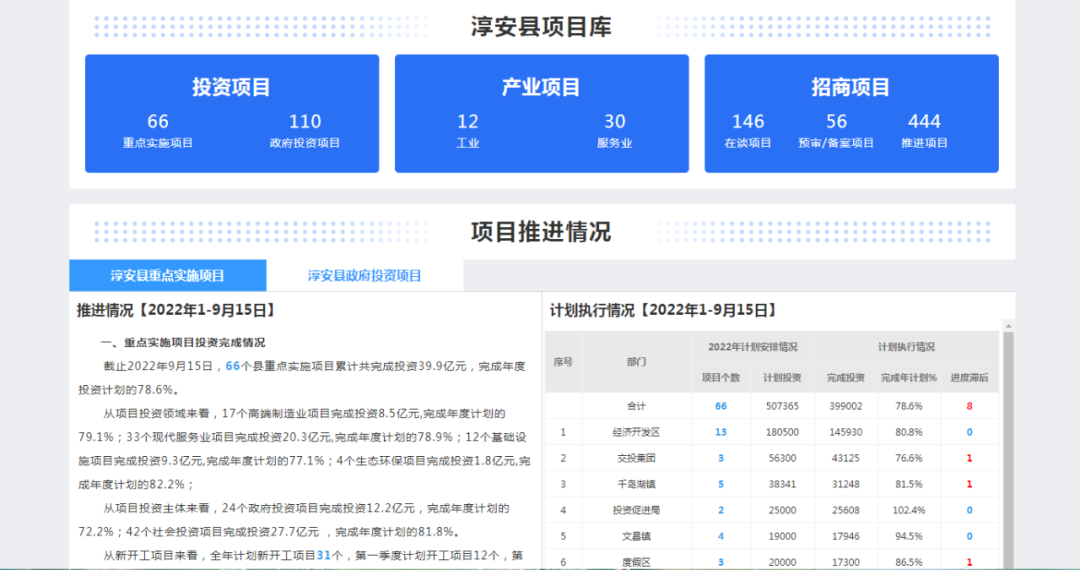
Task: Select the 序号 column header
Action: coord(563,362)
